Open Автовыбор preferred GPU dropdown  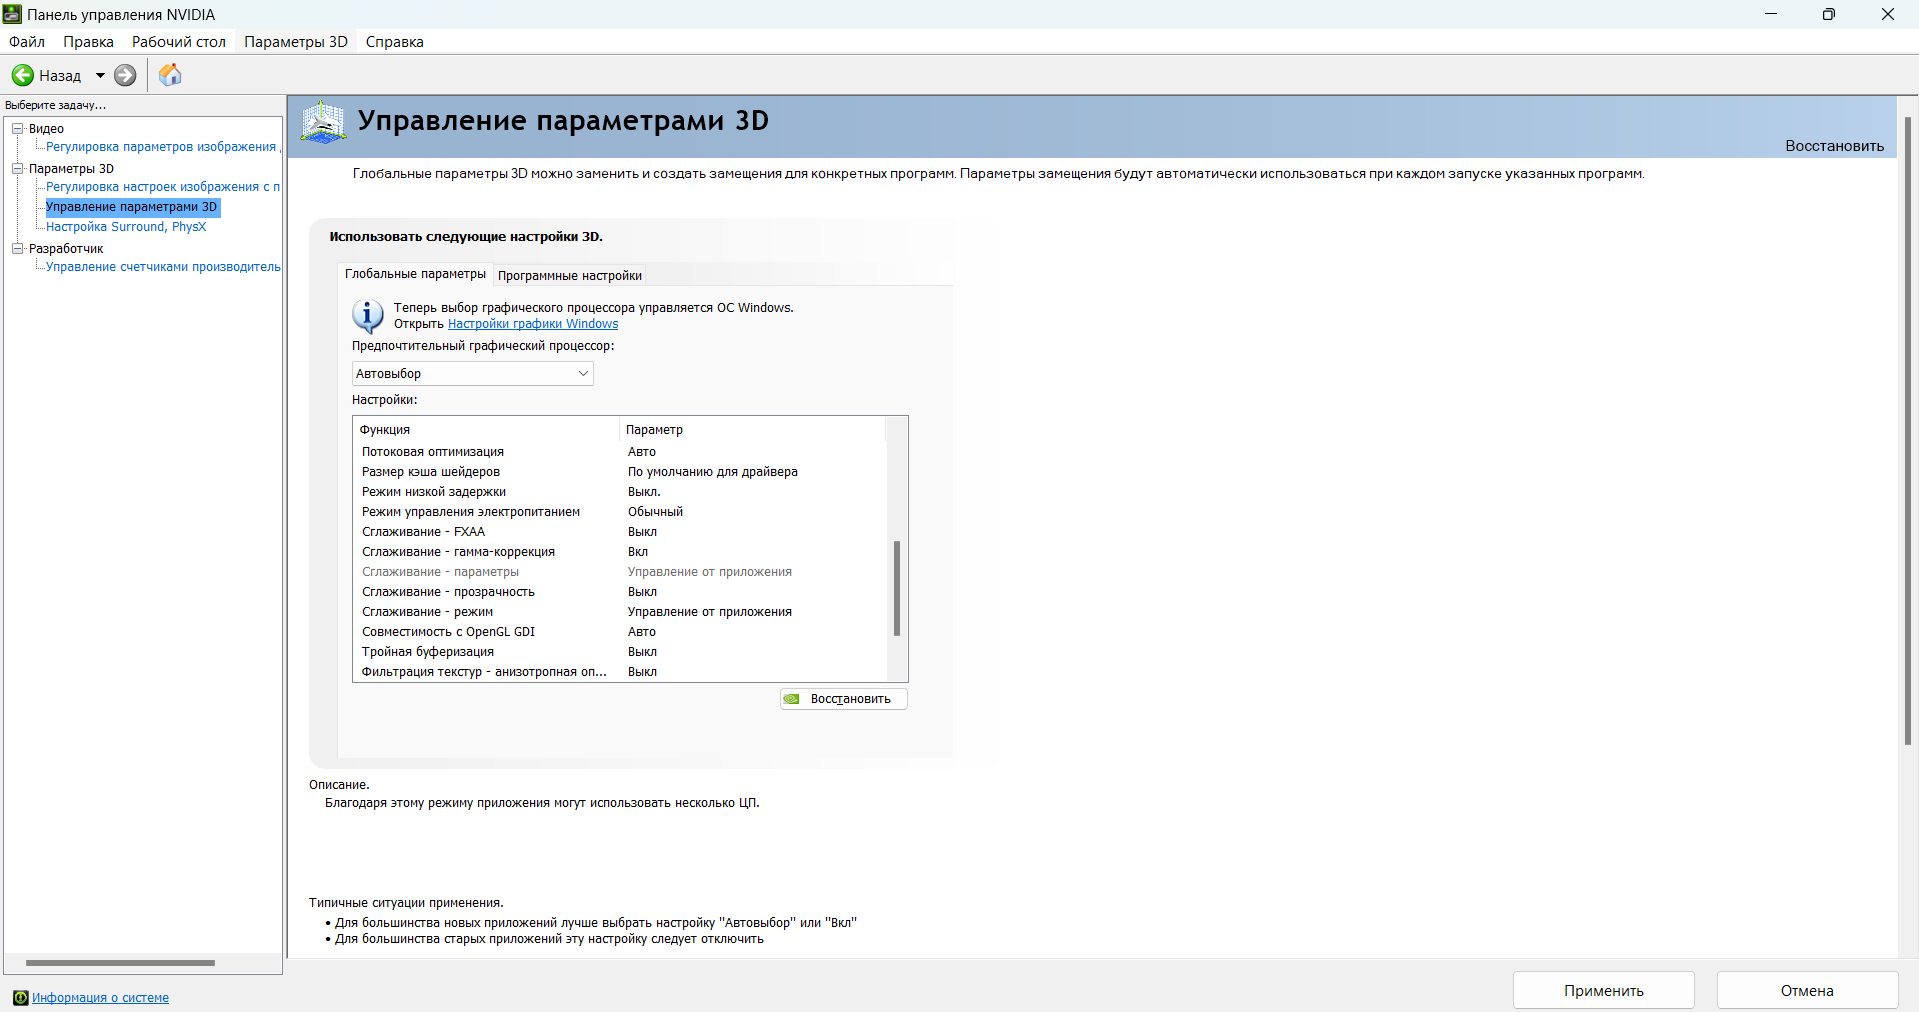click(x=472, y=373)
